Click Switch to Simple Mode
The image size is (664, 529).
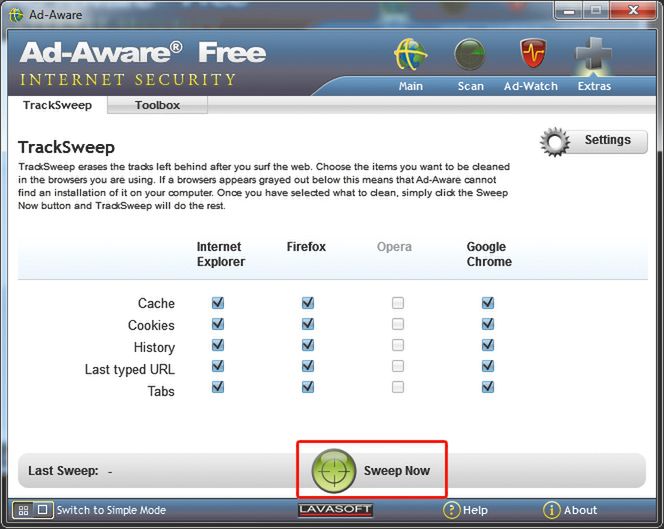(x=111, y=510)
